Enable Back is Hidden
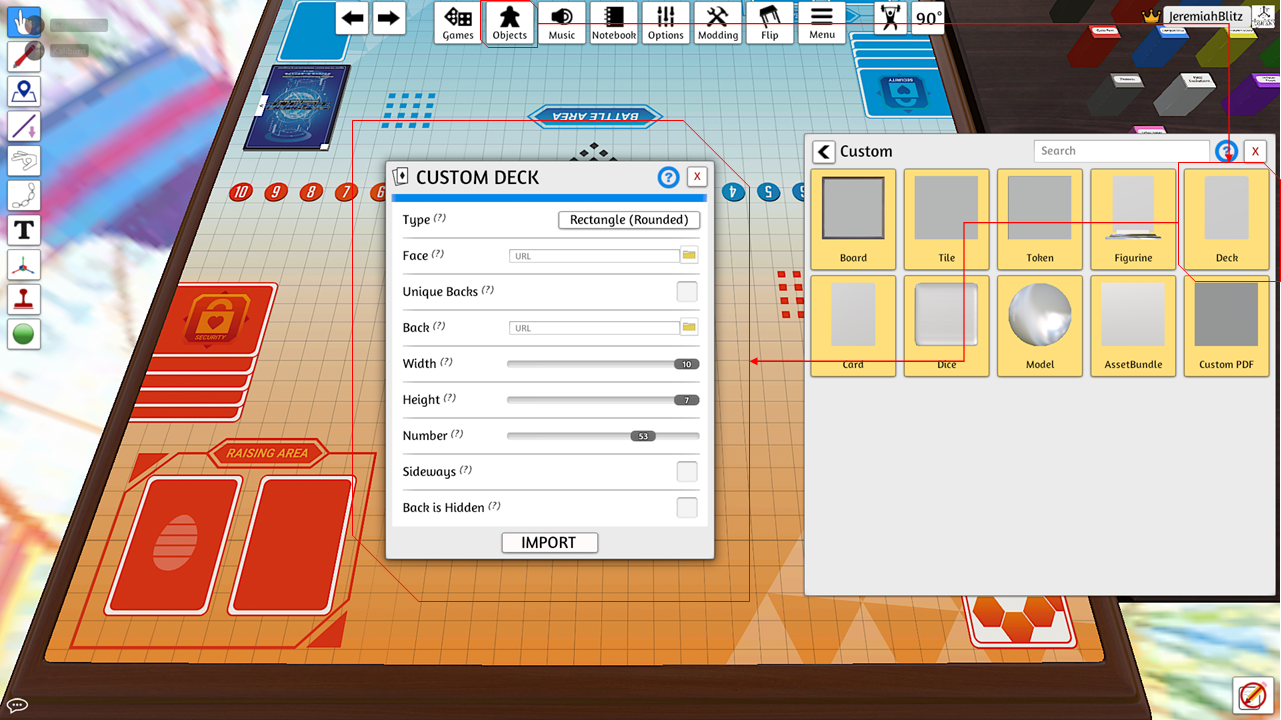Viewport: 1281px width, 720px height. pyautogui.click(x=687, y=507)
